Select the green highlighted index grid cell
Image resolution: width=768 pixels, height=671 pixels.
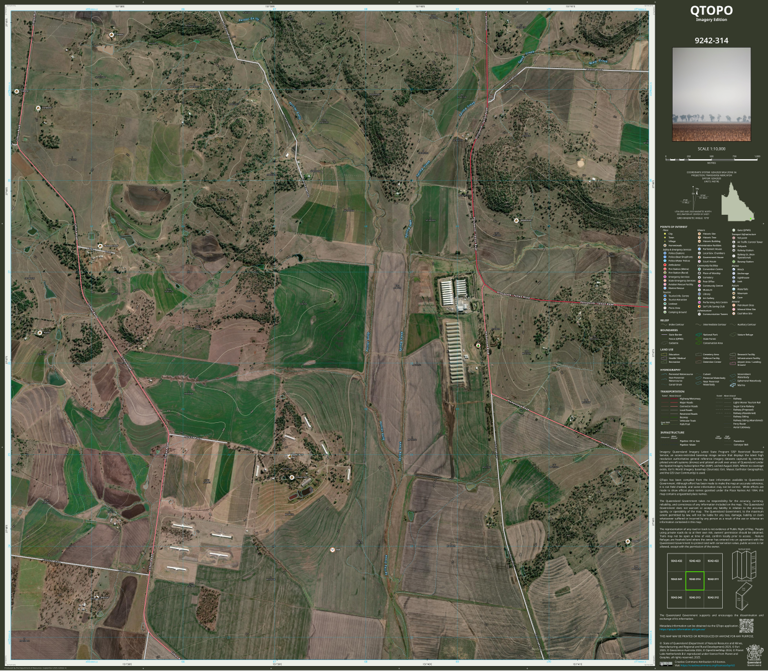coord(695,580)
